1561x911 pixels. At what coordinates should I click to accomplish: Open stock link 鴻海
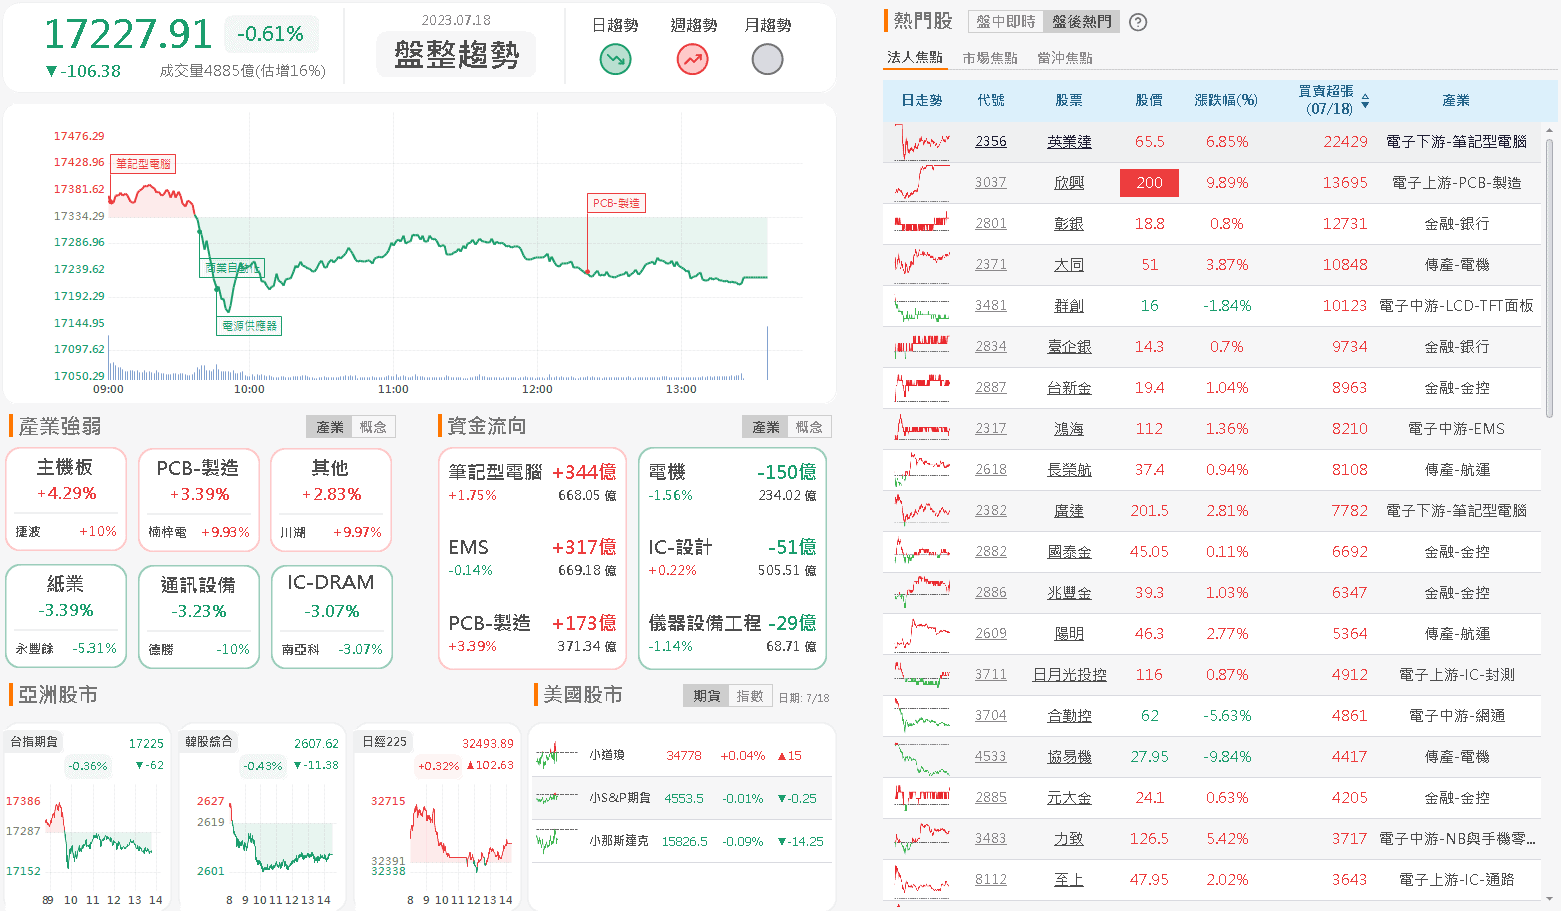tap(1069, 429)
